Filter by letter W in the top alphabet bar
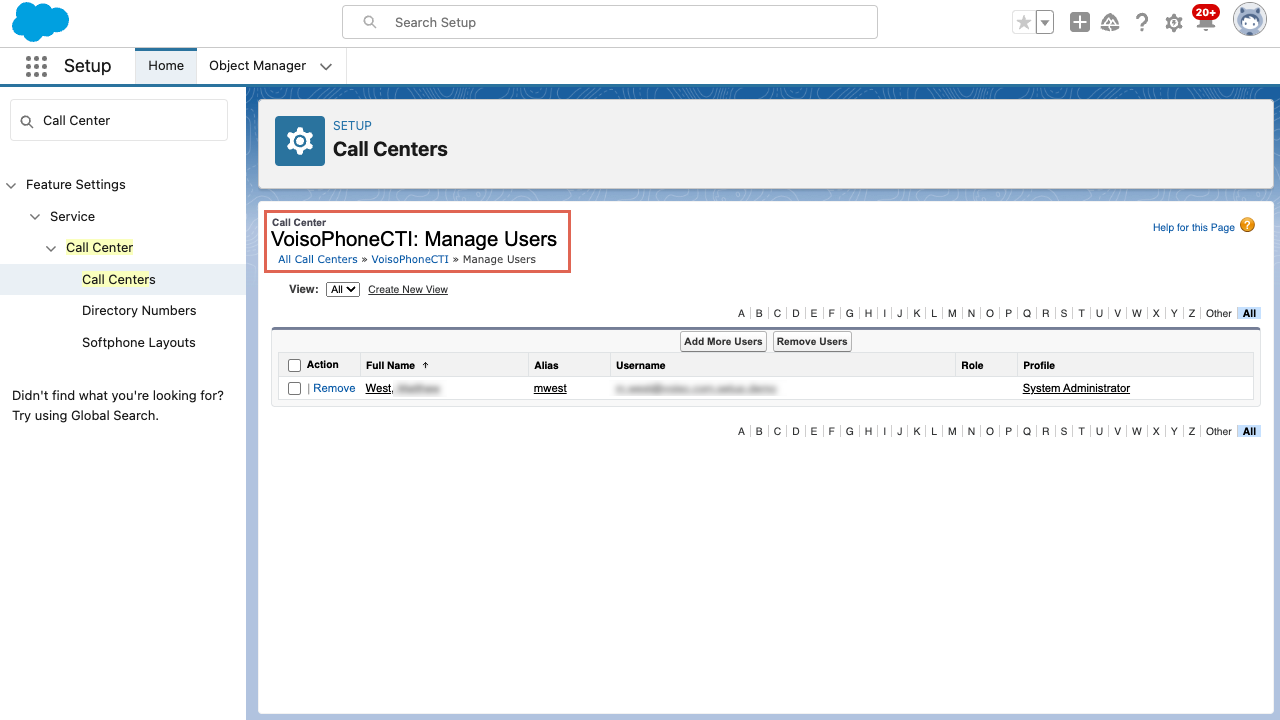Screen dimensions: 1280x720 (x=1137, y=313)
